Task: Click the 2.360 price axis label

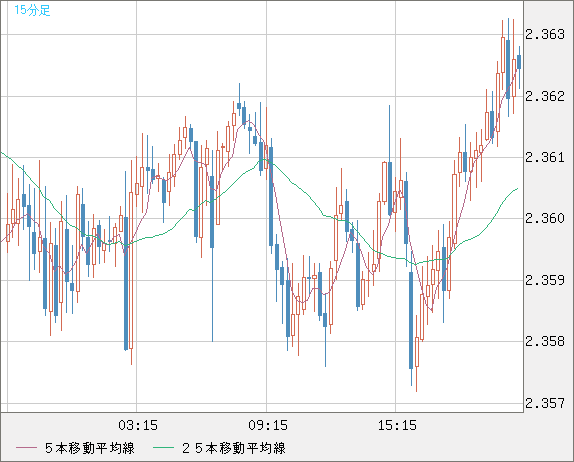Action: (x=545, y=219)
